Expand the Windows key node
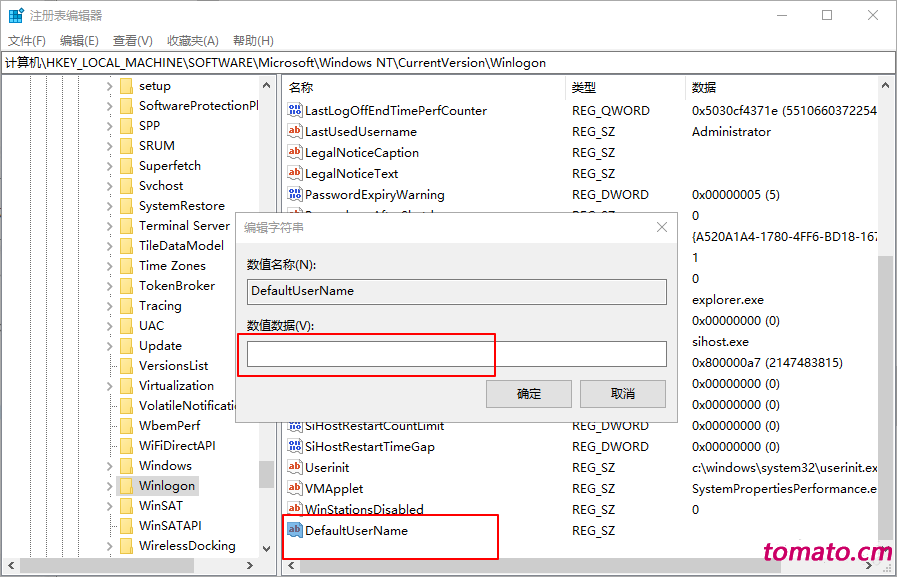The image size is (897, 577). (109, 467)
